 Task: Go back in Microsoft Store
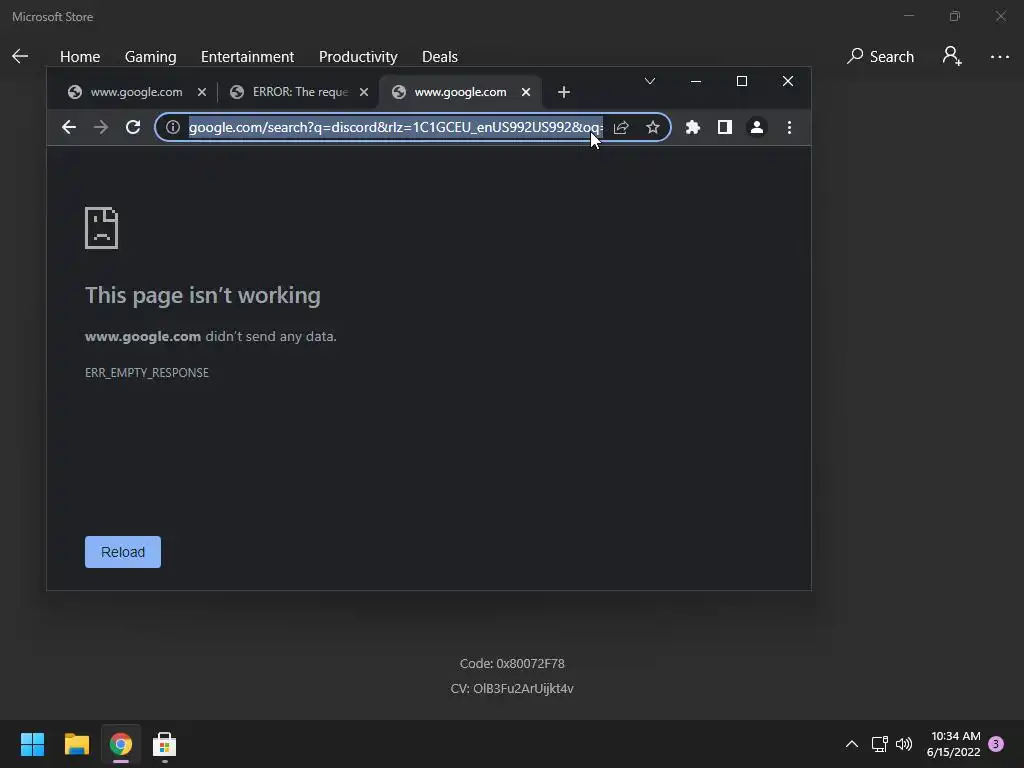click(20, 57)
